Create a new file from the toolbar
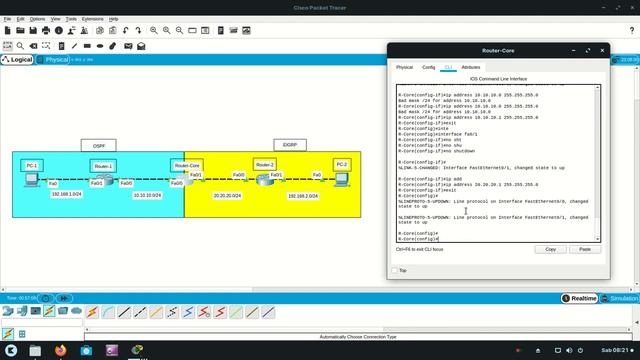640x360 pixels. click(7, 30)
